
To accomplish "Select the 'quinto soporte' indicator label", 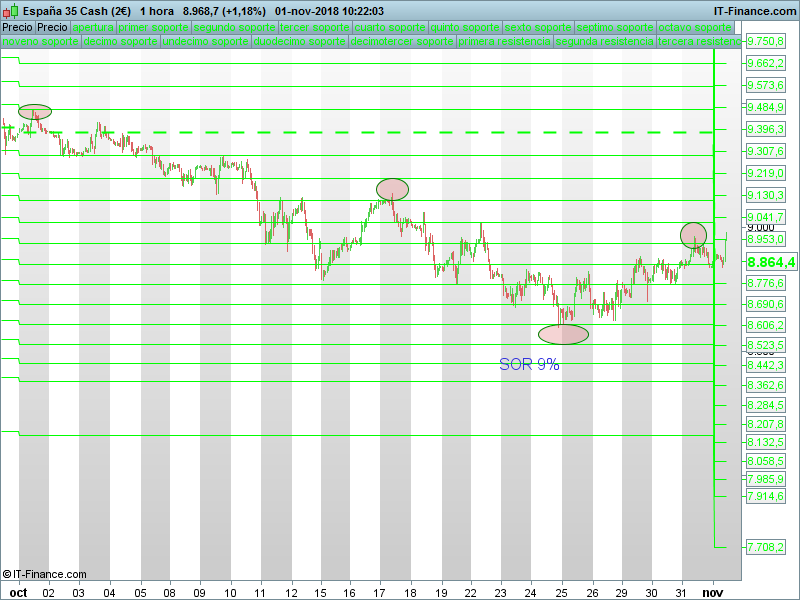I will (x=464, y=28).
